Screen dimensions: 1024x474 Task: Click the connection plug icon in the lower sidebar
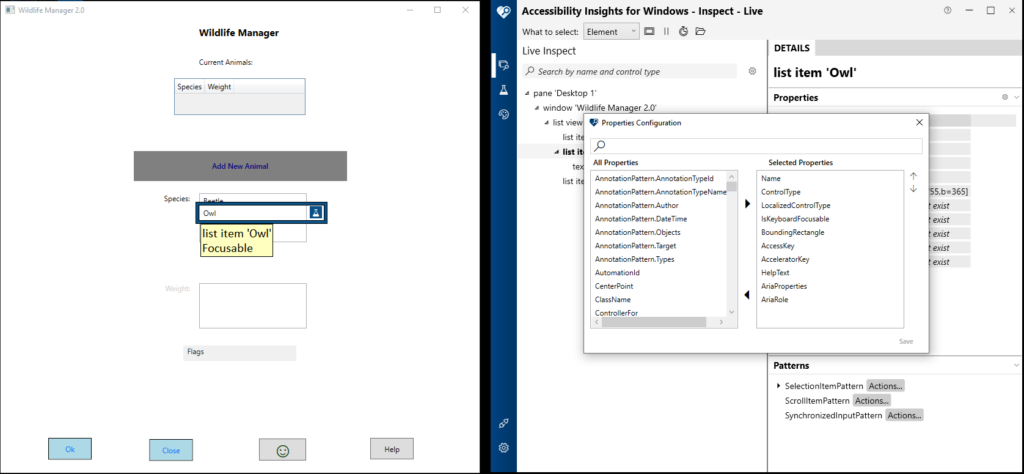(504, 423)
